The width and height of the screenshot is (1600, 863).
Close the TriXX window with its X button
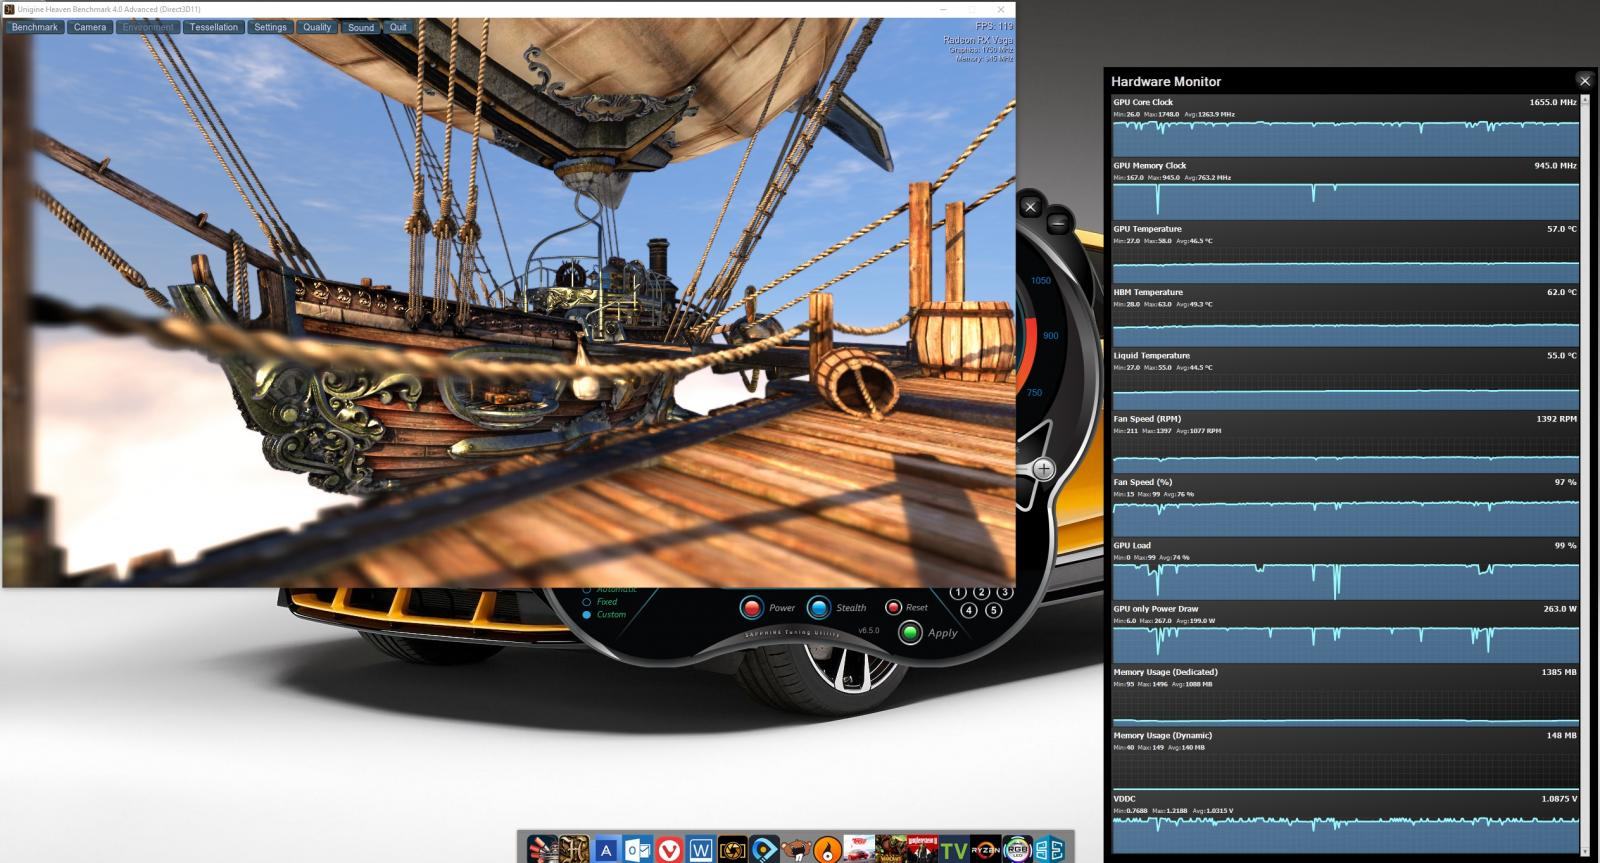1031,207
